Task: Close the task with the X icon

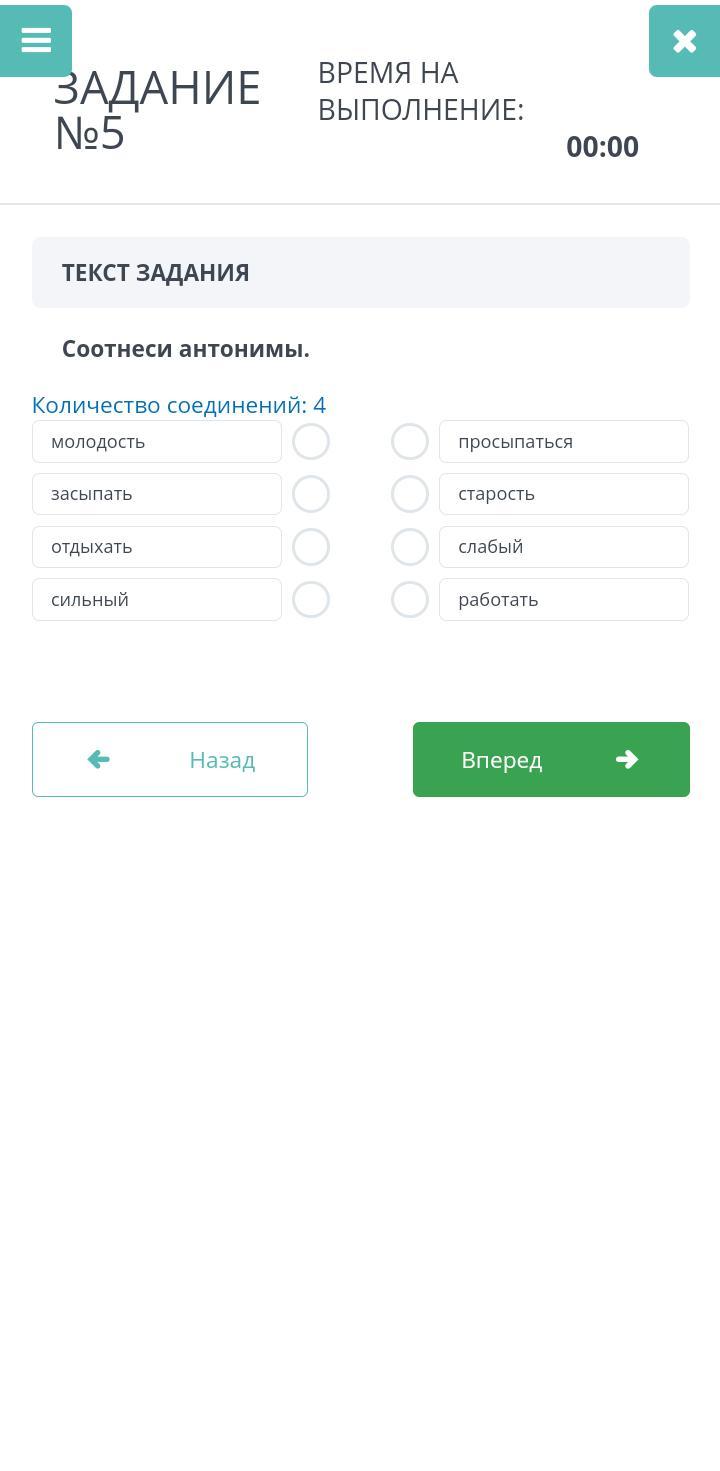Action: 684,41
